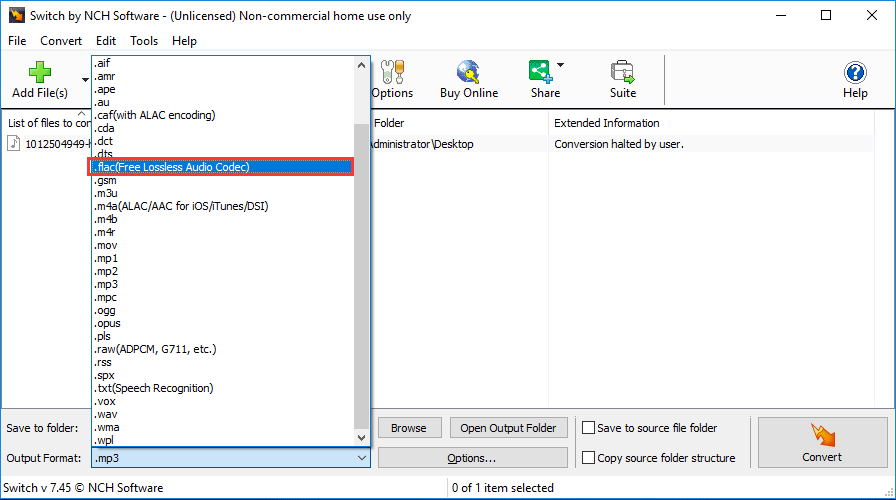Choose .m3u from format list

[x=223, y=193]
